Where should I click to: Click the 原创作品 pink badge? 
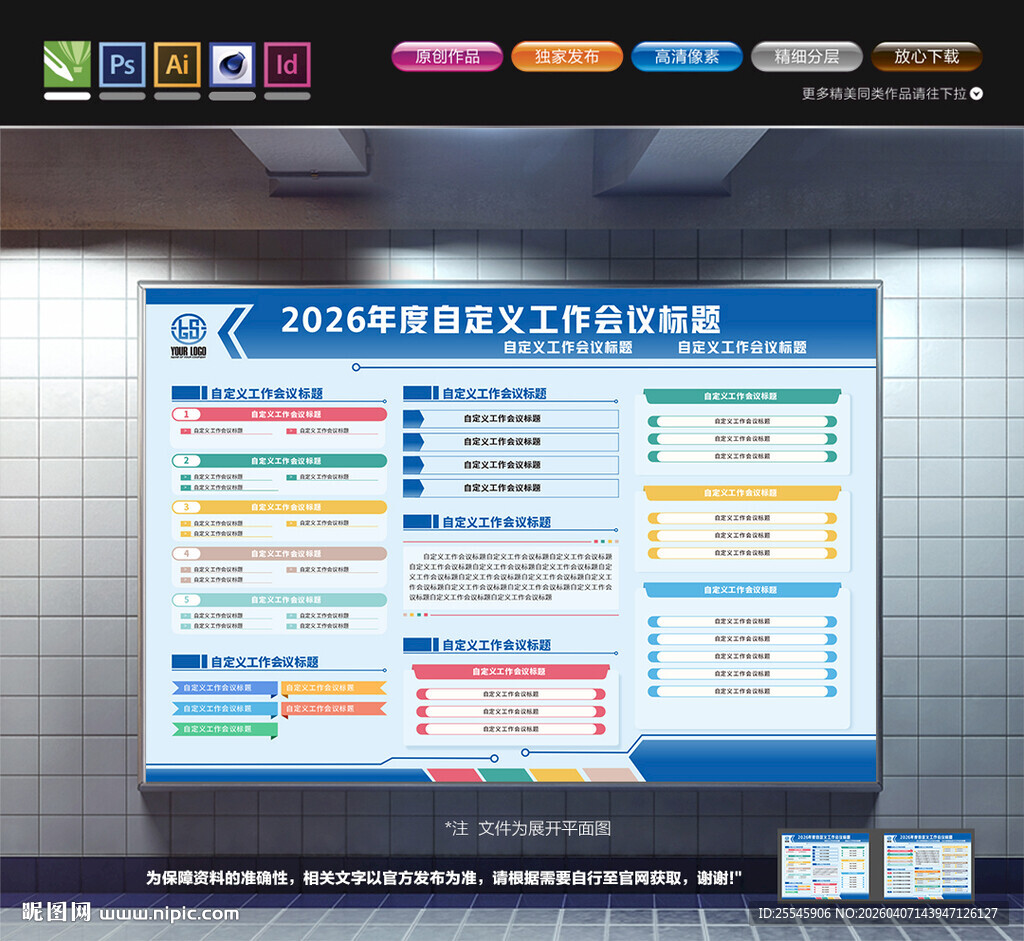tap(447, 56)
